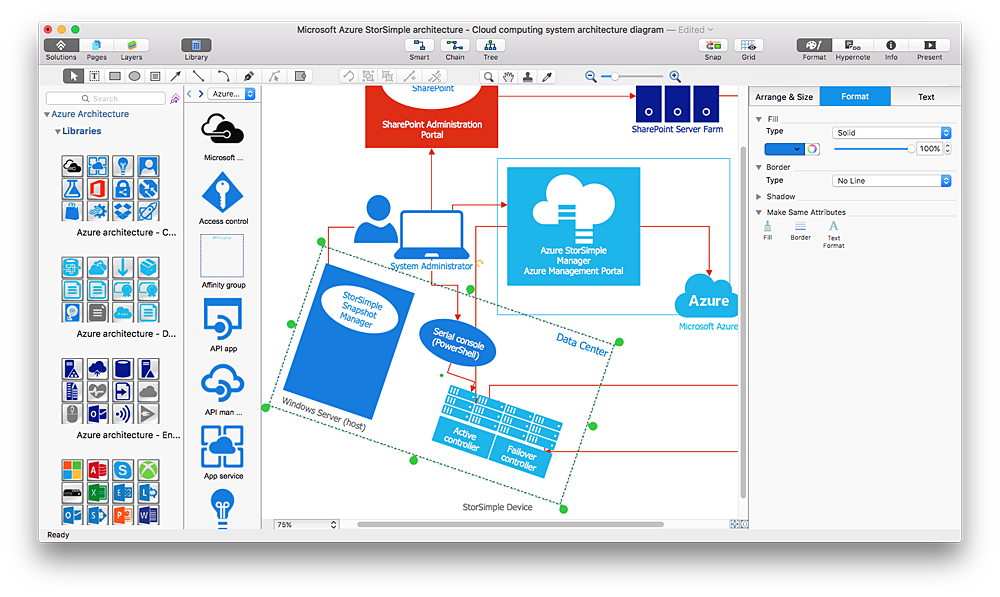The height and width of the screenshot is (597, 1000).
Task: Open the Fill Type dropdown showing Solid
Action: (x=890, y=132)
